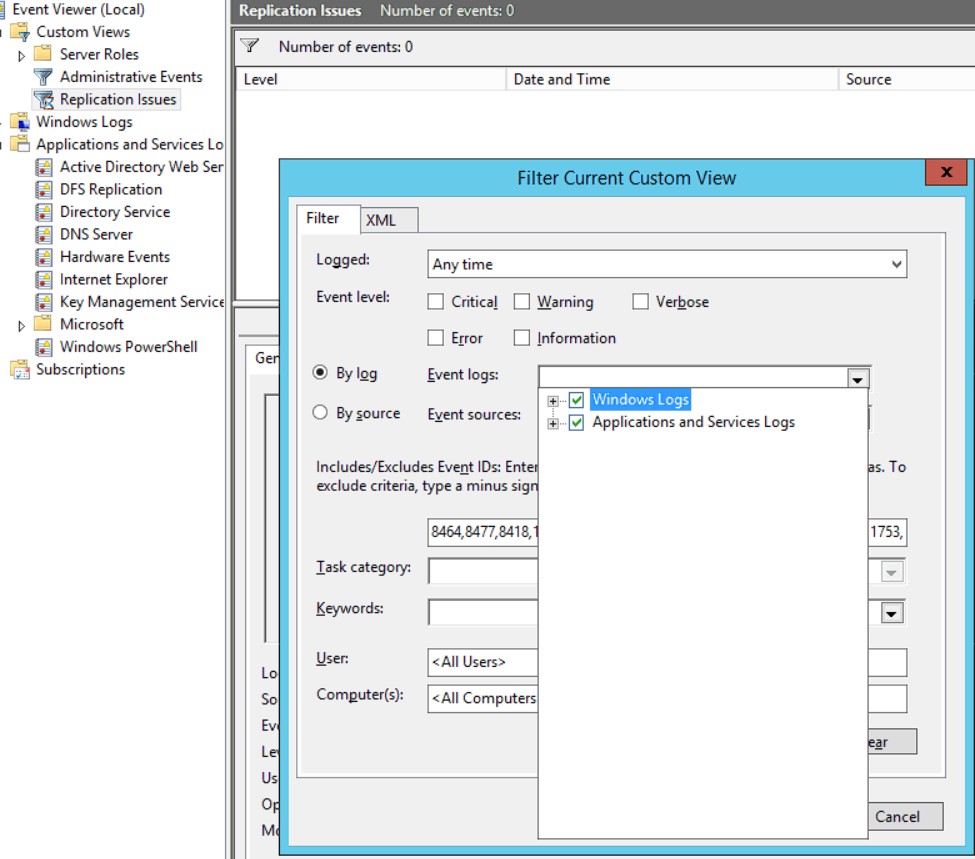Click the Windows PowerShell log icon
Viewport: 975px width, 859px height.
coord(44,347)
